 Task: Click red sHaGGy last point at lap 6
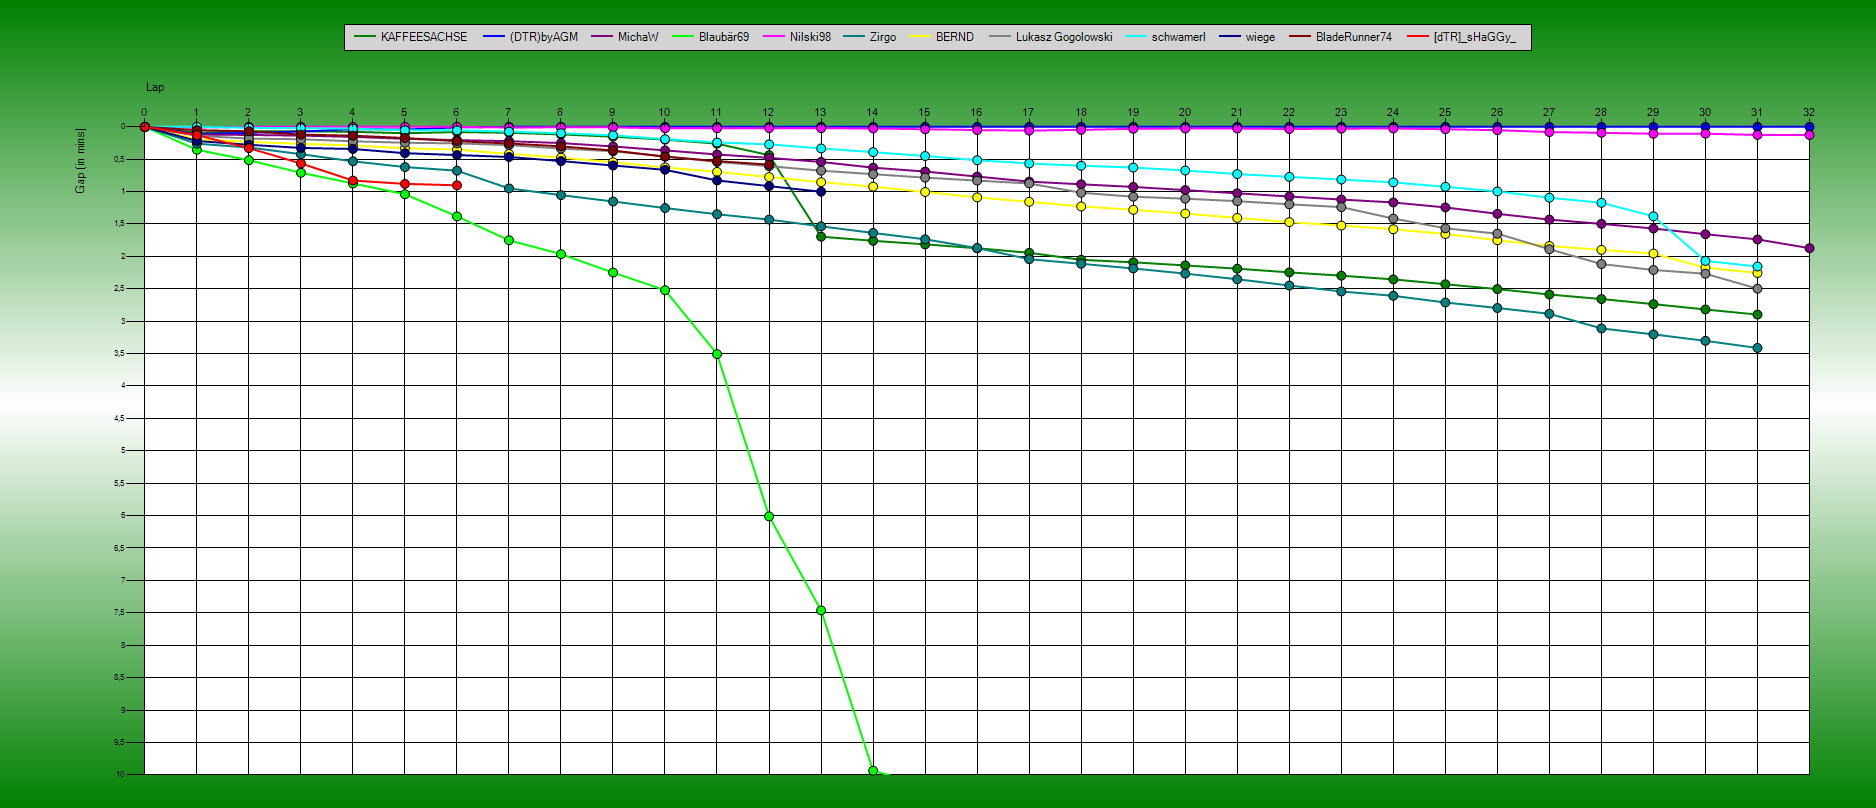tap(457, 185)
